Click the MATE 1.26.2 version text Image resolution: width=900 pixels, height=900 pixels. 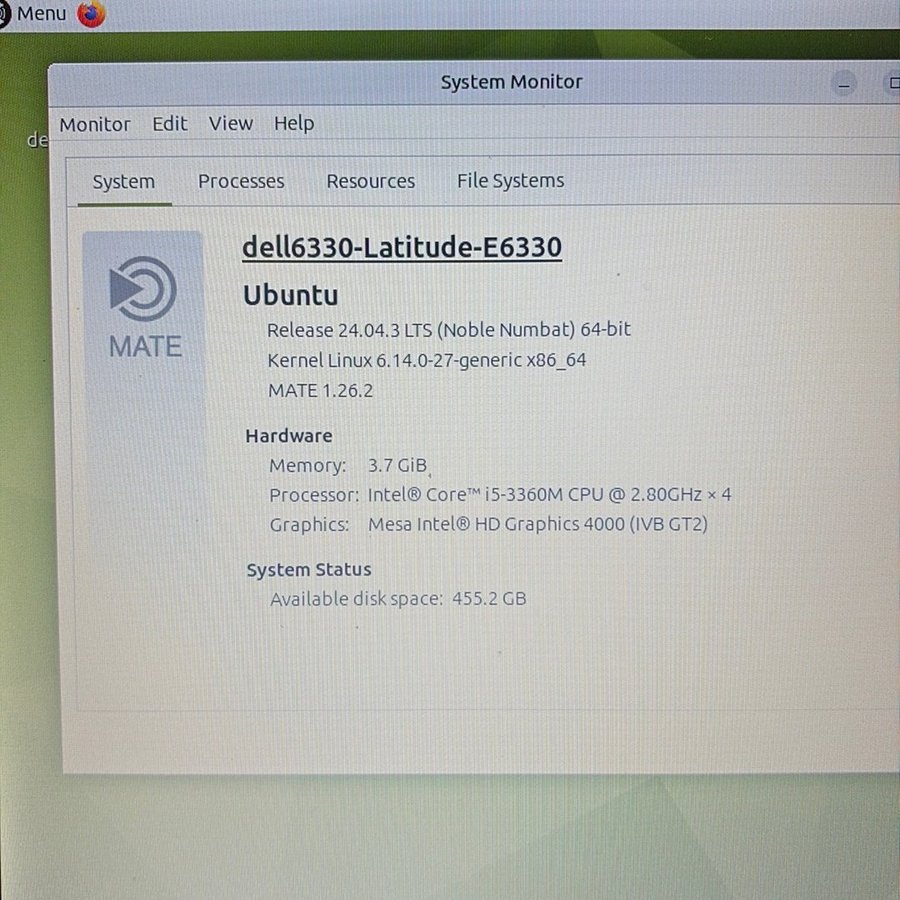click(320, 390)
